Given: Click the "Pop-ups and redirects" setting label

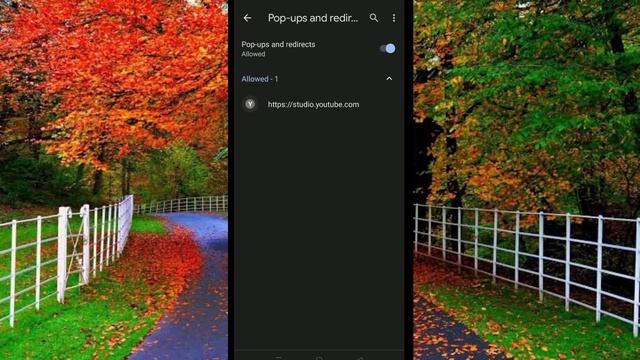Looking at the screenshot, I should 278,44.
